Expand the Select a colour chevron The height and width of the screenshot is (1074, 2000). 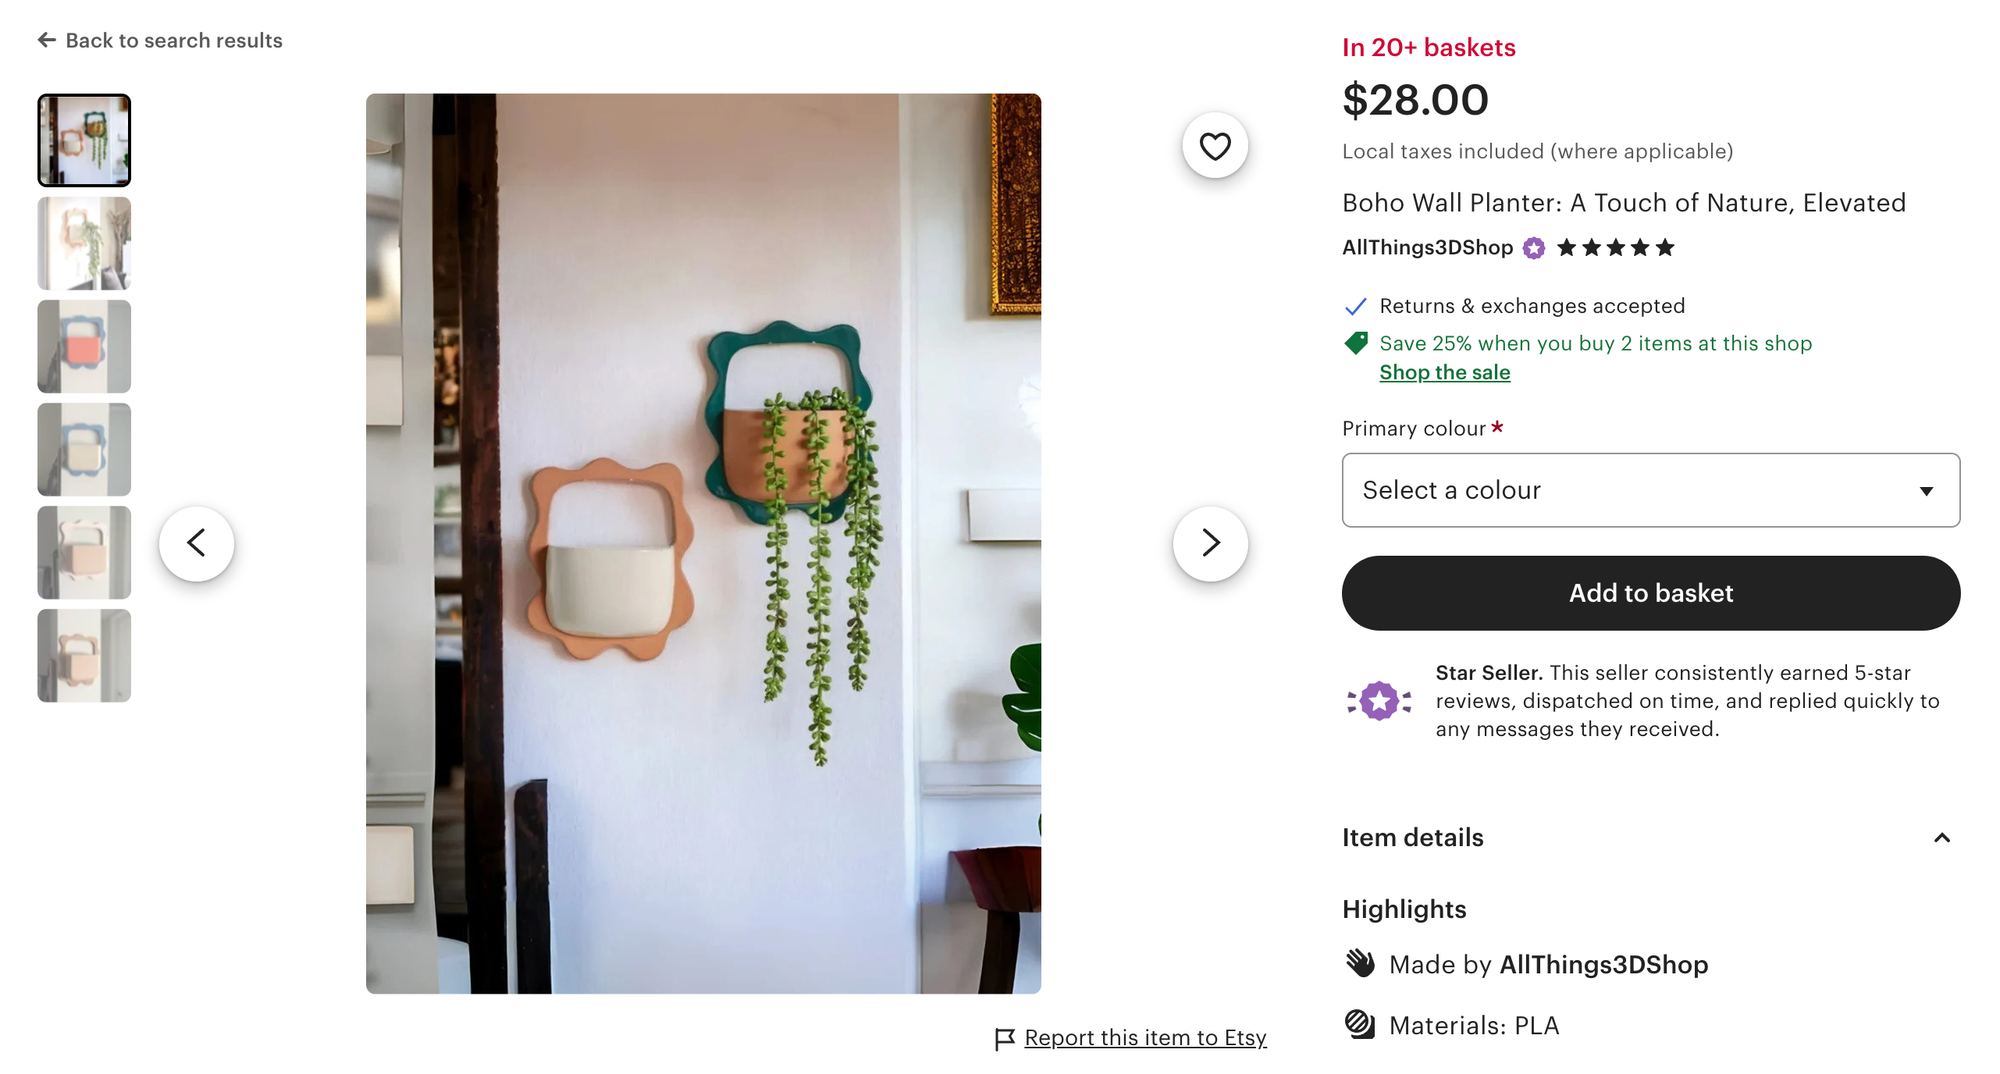[x=1925, y=490]
